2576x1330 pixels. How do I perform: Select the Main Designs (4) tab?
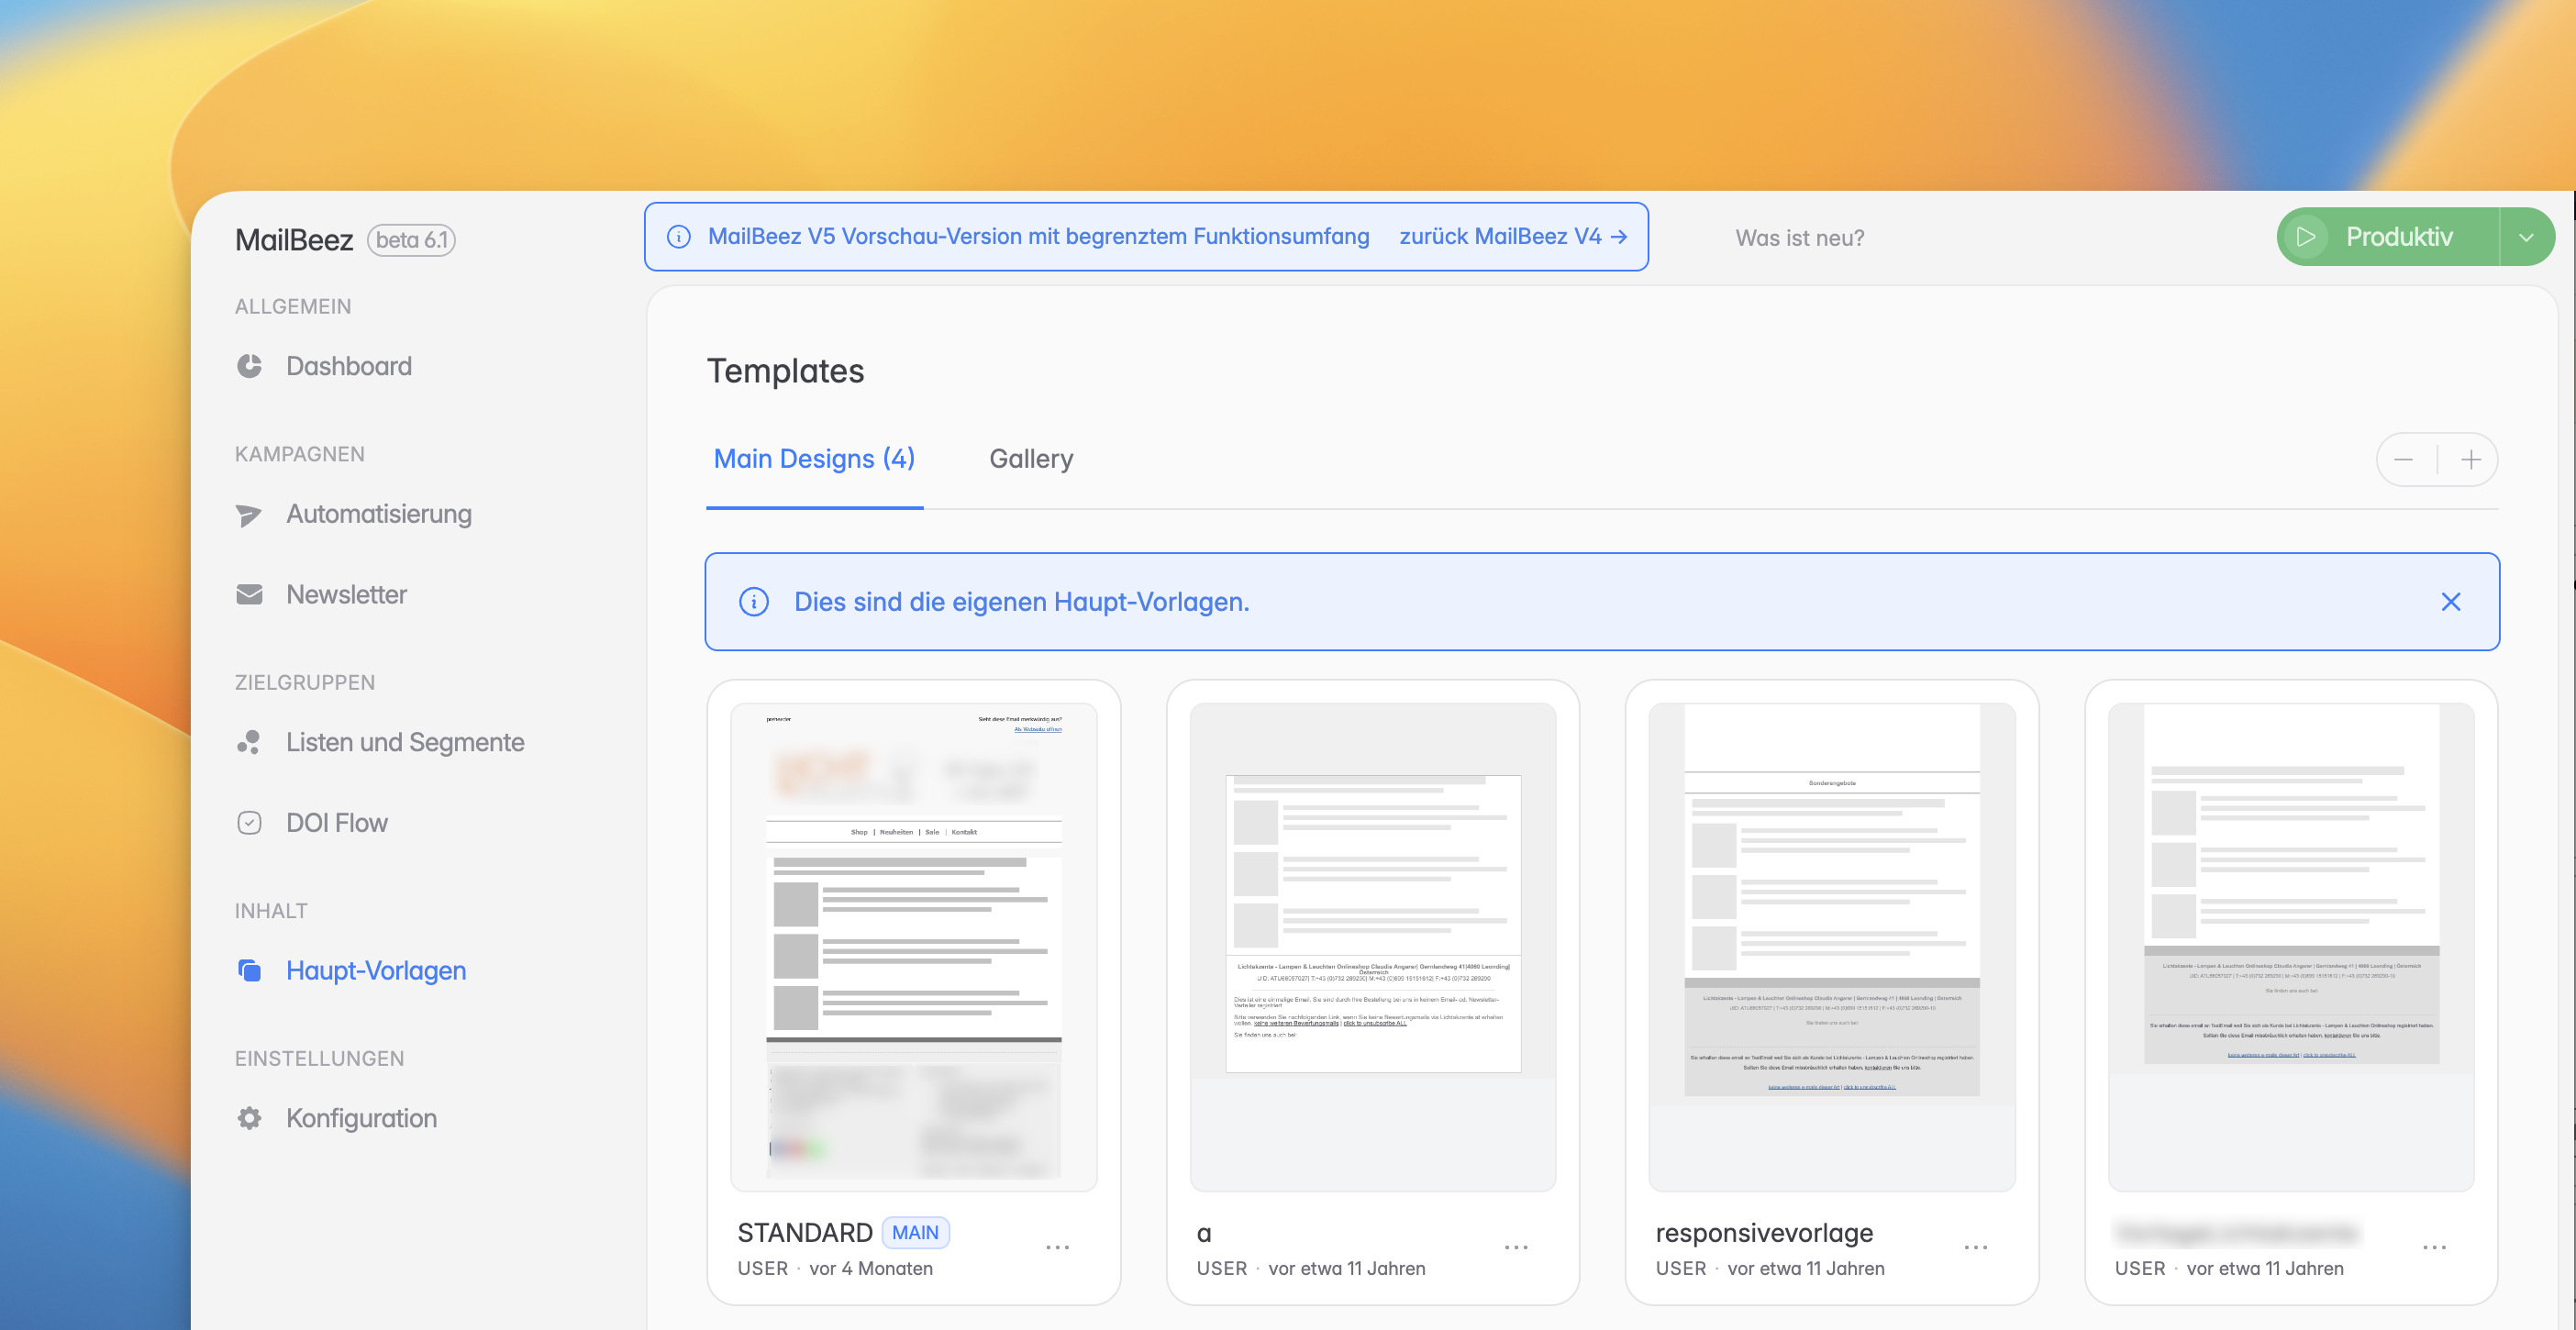coord(814,459)
